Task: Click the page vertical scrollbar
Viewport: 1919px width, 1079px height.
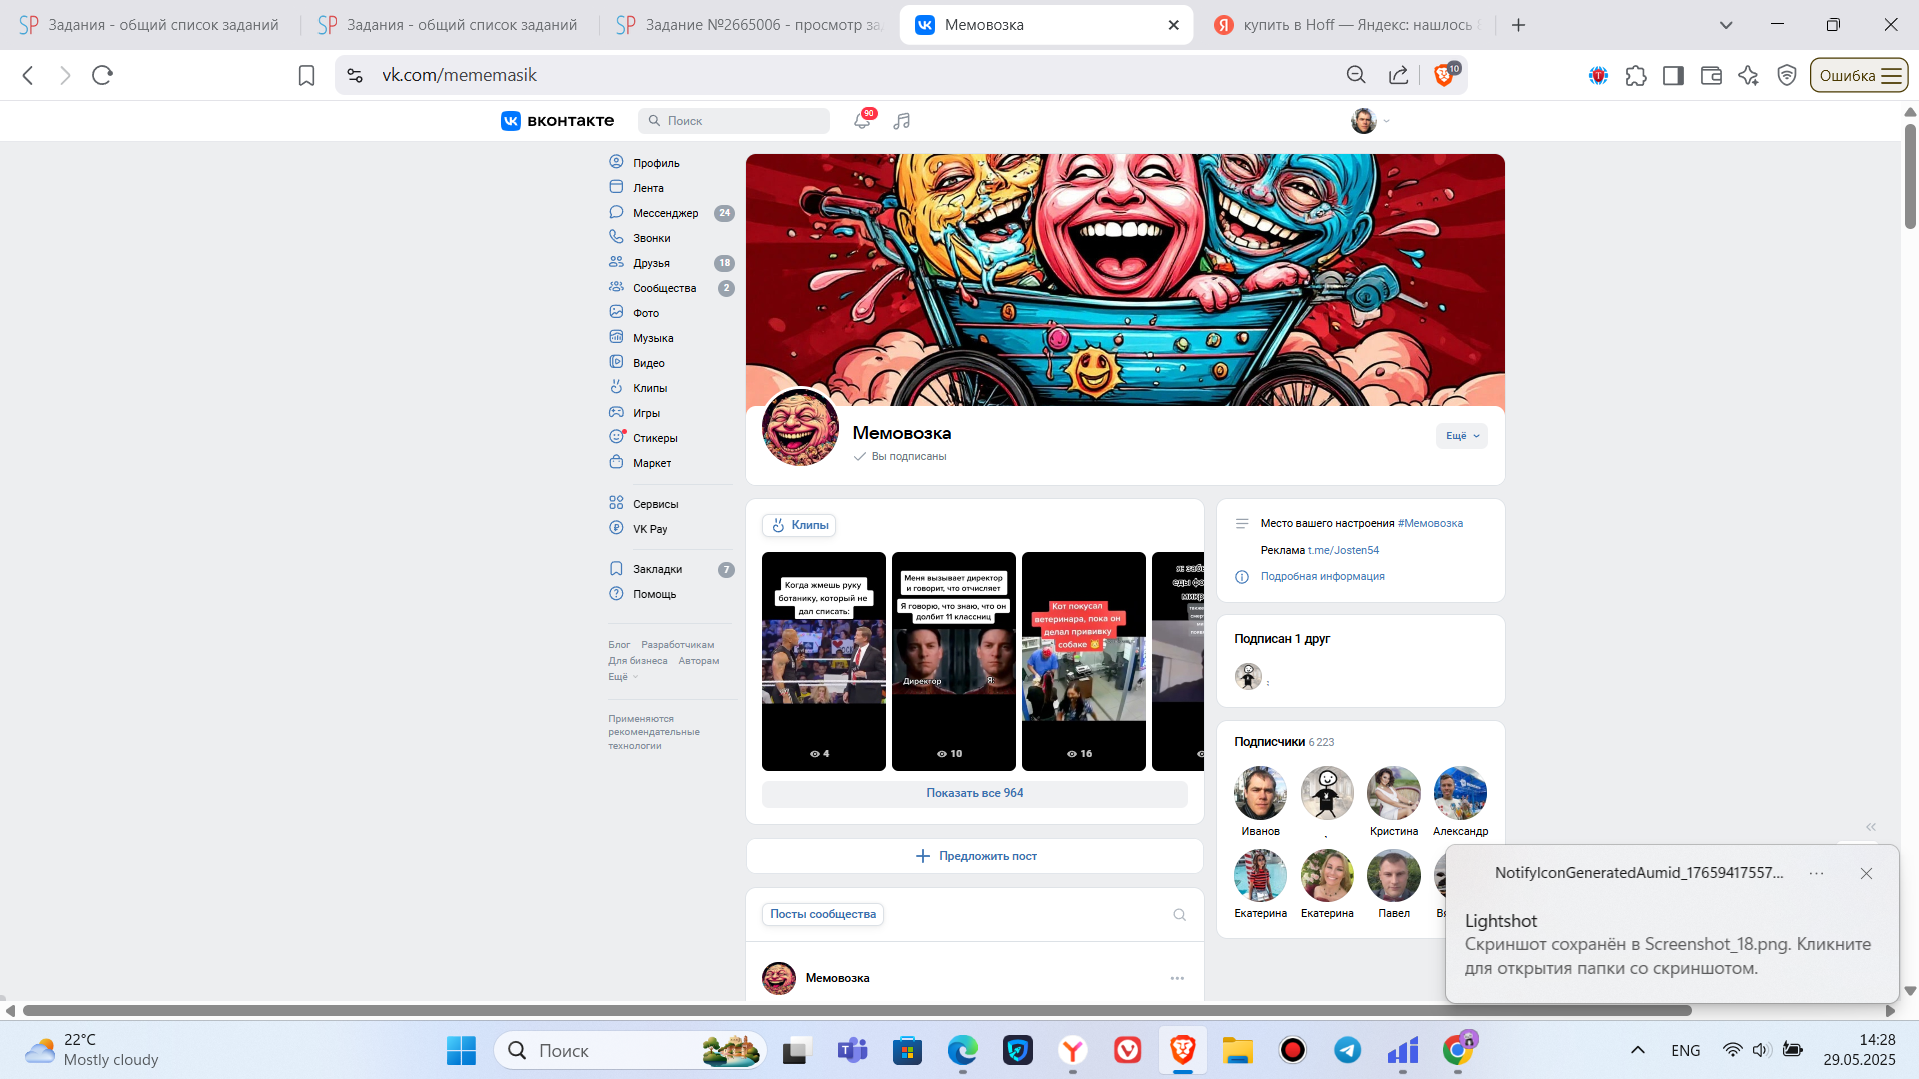Action: pos(1910,177)
